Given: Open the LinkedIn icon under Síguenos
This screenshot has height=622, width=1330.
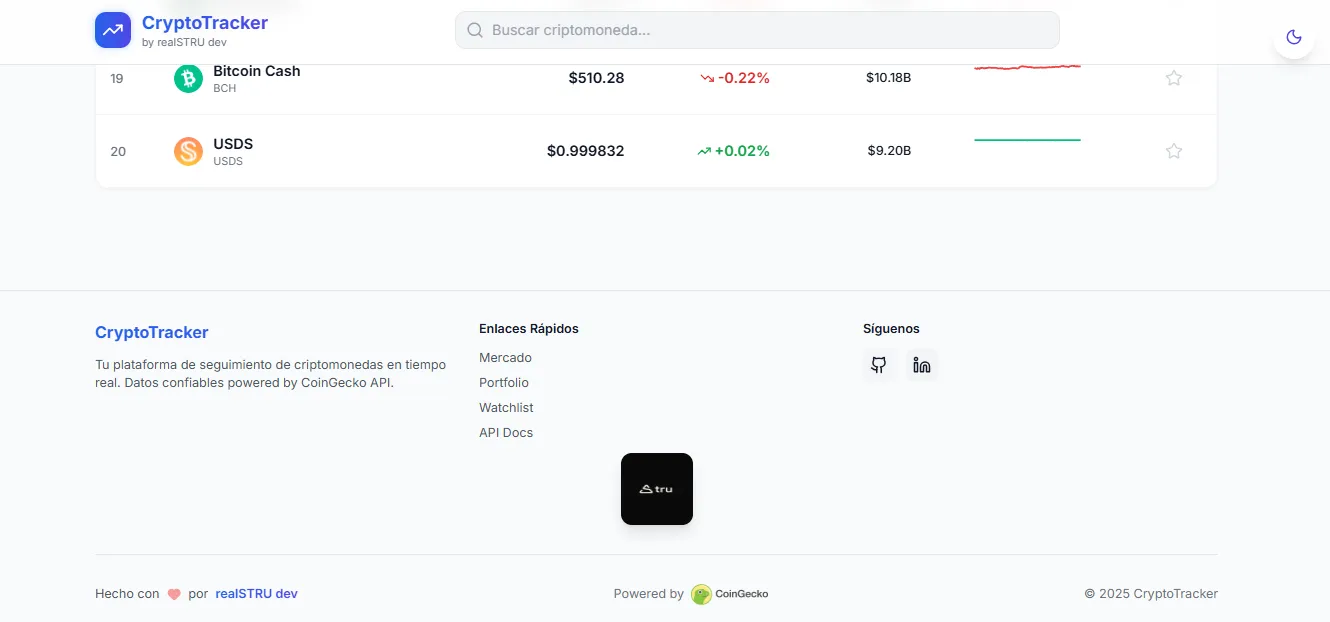Looking at the screenshot, I should (x=921, y=365).
